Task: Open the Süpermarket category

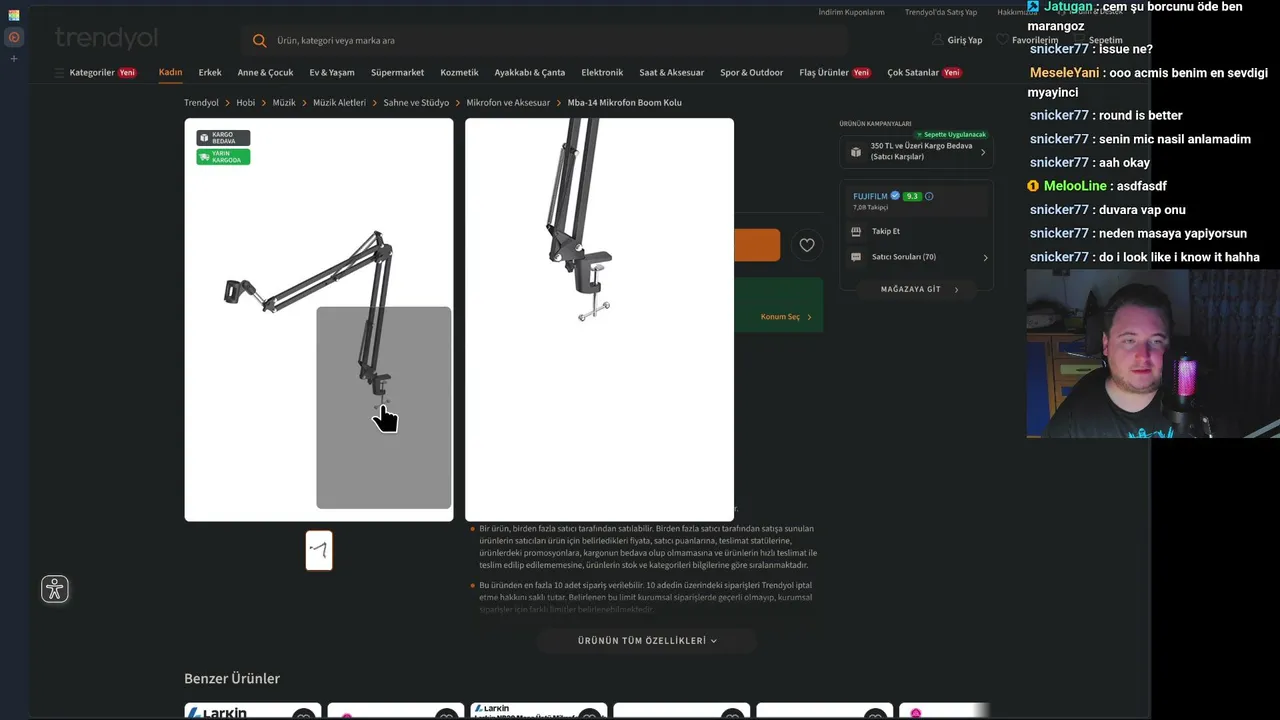Action: point(398,72)
